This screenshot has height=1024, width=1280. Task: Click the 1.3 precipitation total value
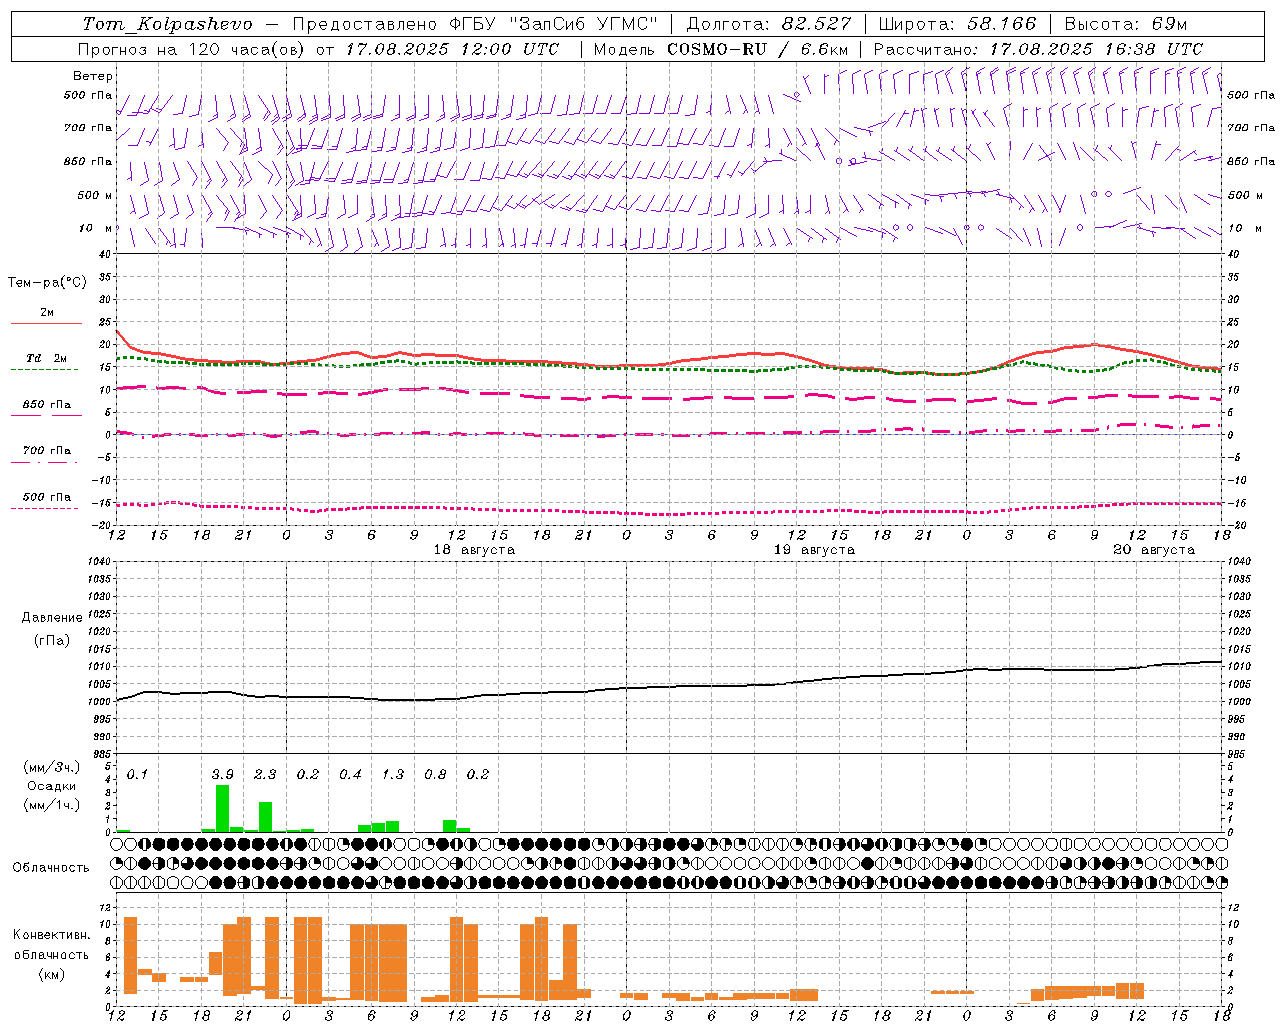(x=393, y=775)
